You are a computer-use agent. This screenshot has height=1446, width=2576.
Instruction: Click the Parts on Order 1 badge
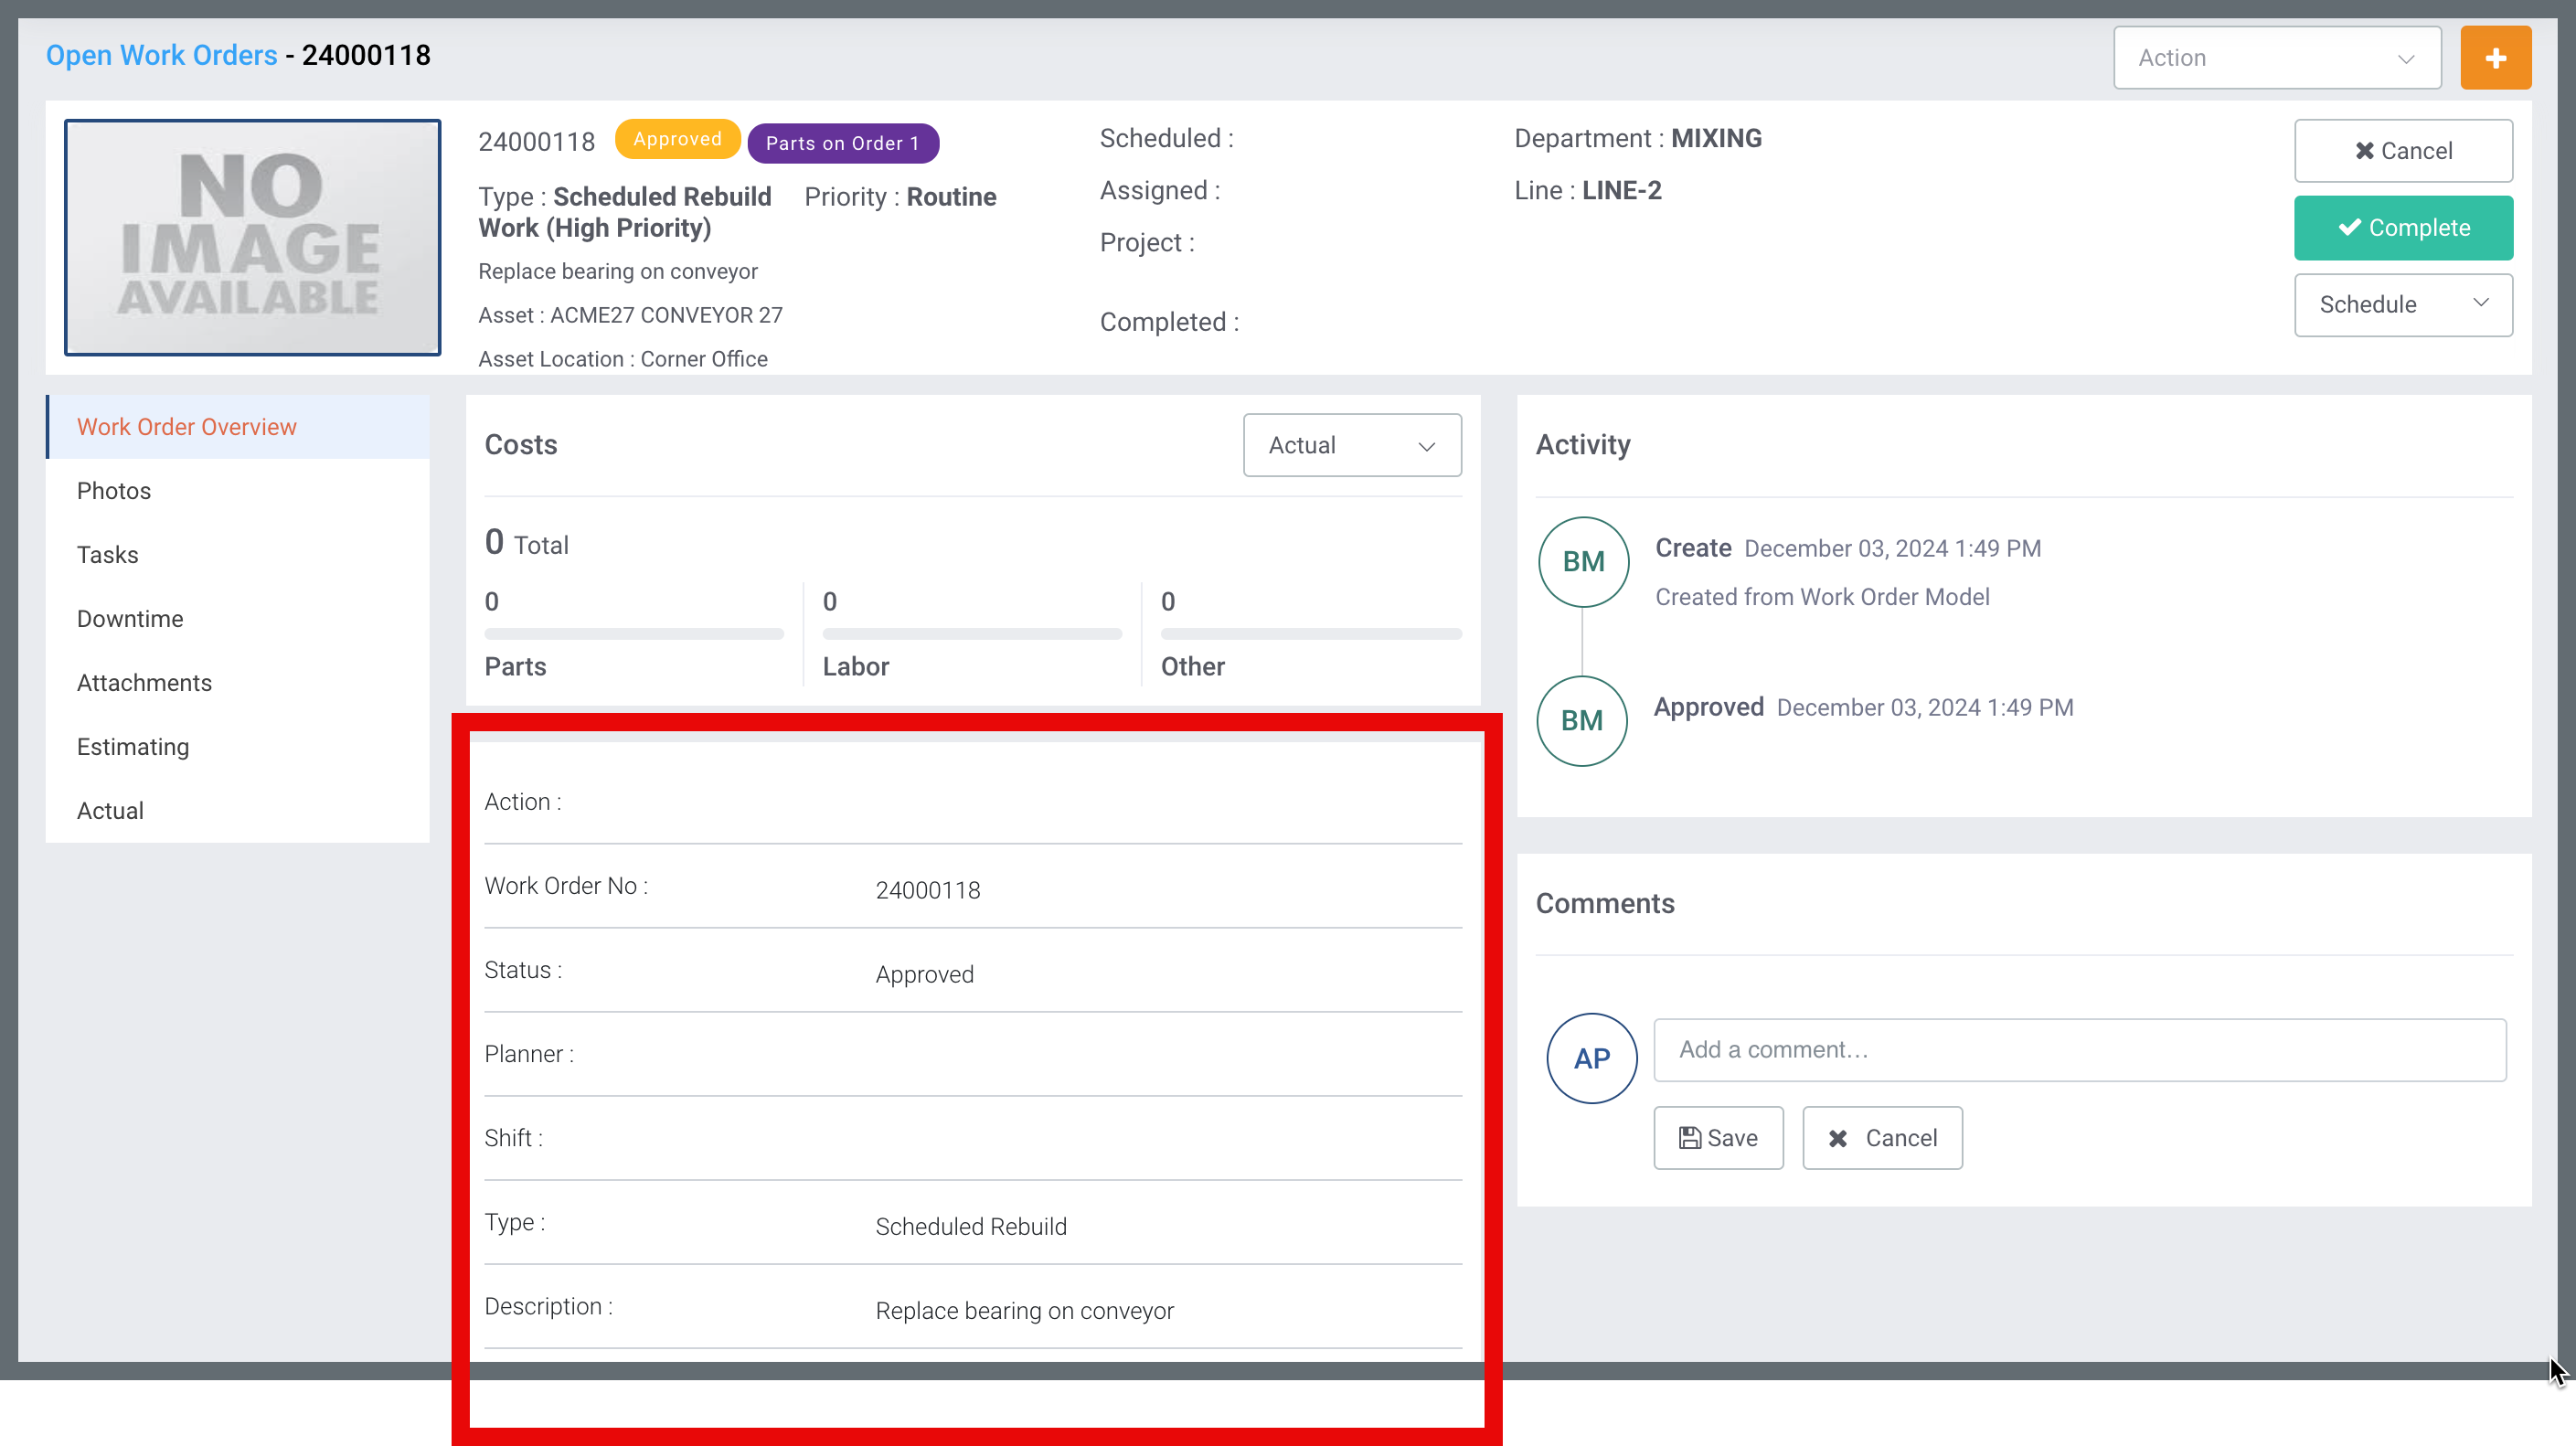pos(842,143)
